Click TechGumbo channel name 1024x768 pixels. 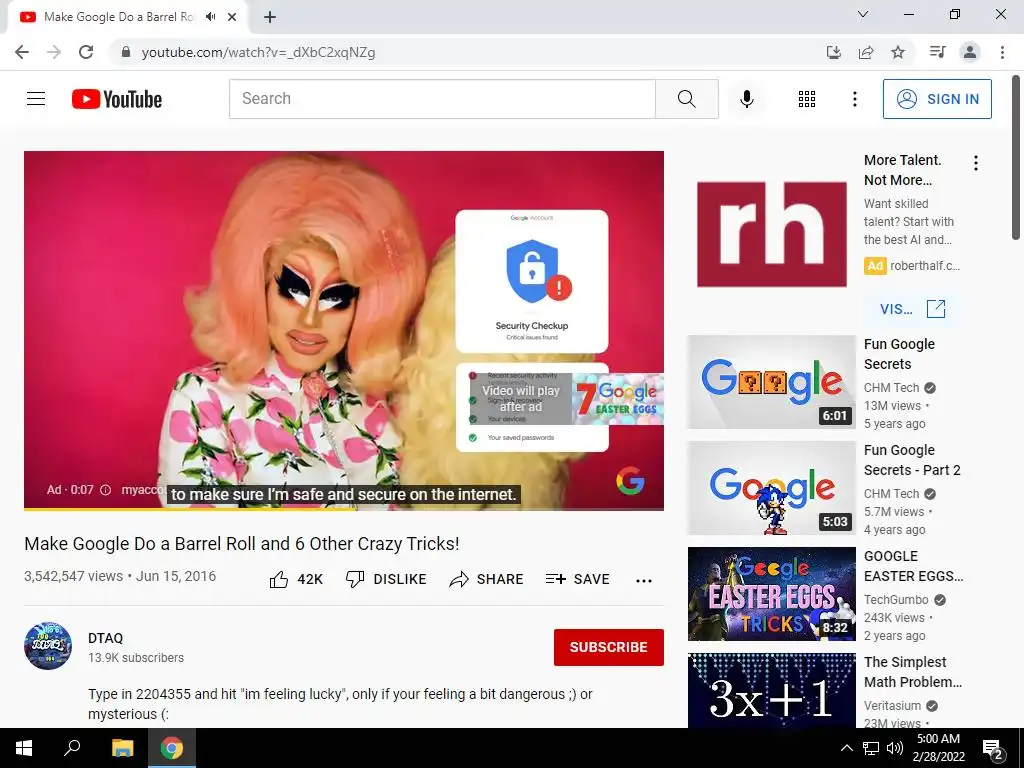click(x=895, y=600)
